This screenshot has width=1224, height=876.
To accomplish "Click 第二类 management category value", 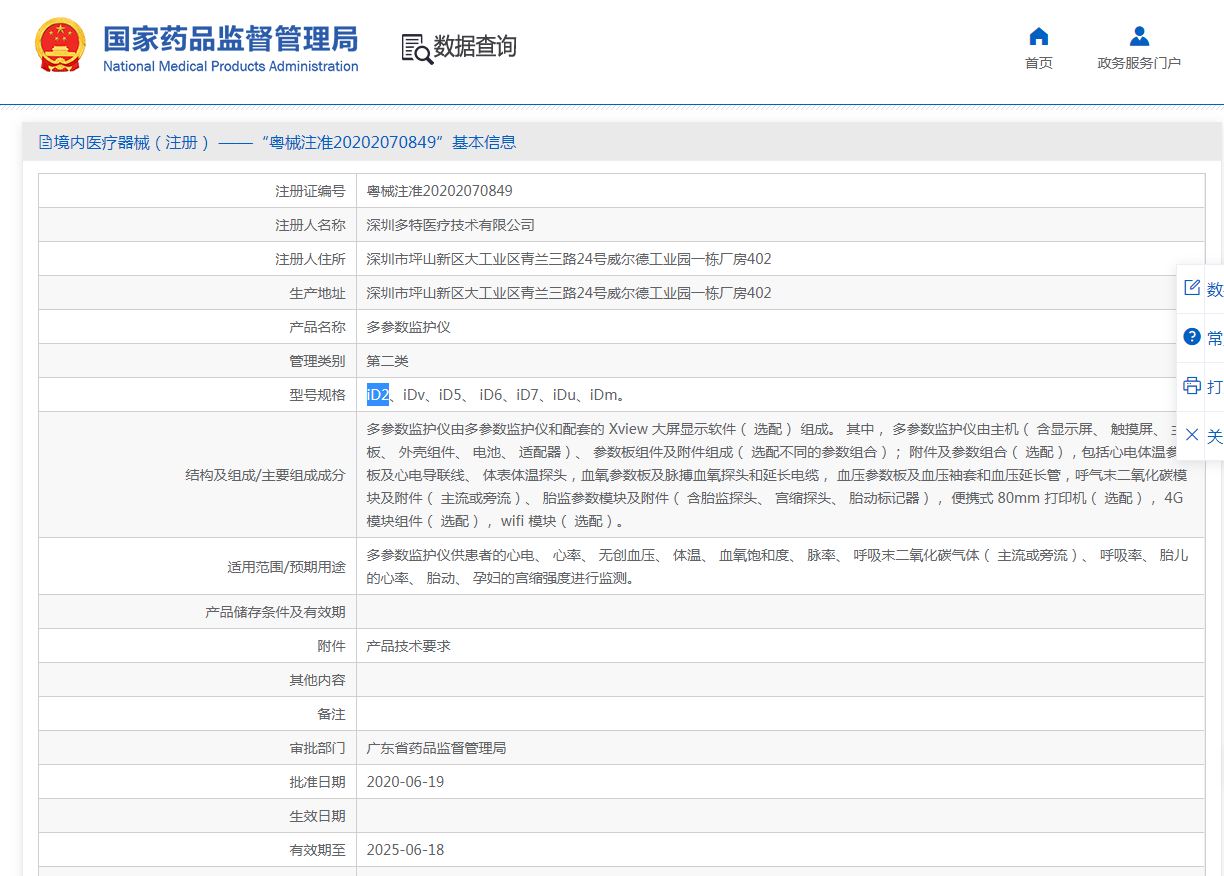I will click(x=388, y=361).
